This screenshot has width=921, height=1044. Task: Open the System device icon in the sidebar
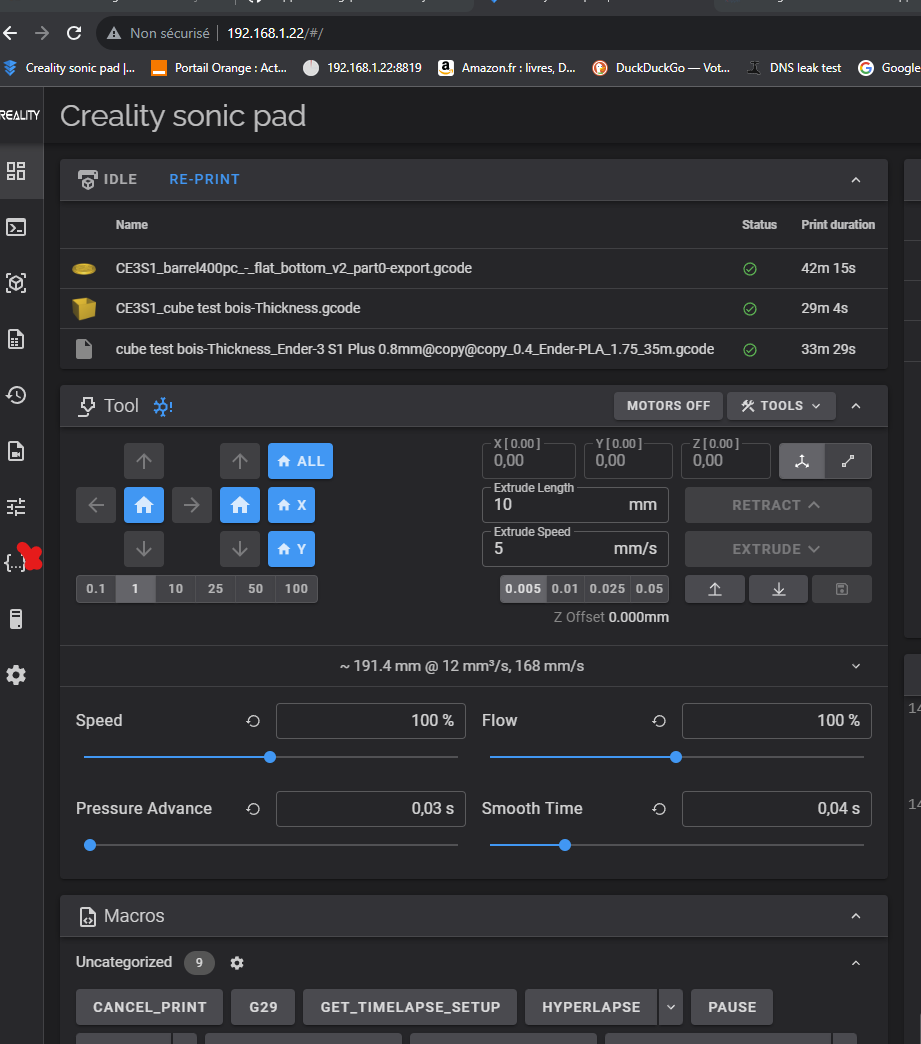pyautogui.click(x=16, y=619)
